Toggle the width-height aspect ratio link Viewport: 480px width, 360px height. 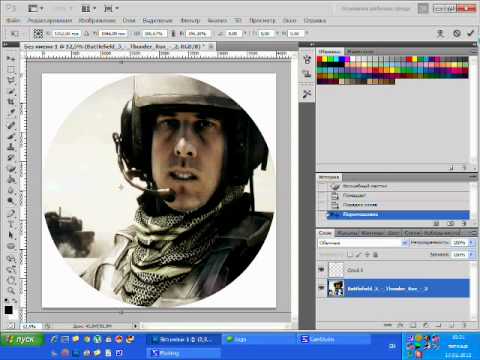pos(173,33)
